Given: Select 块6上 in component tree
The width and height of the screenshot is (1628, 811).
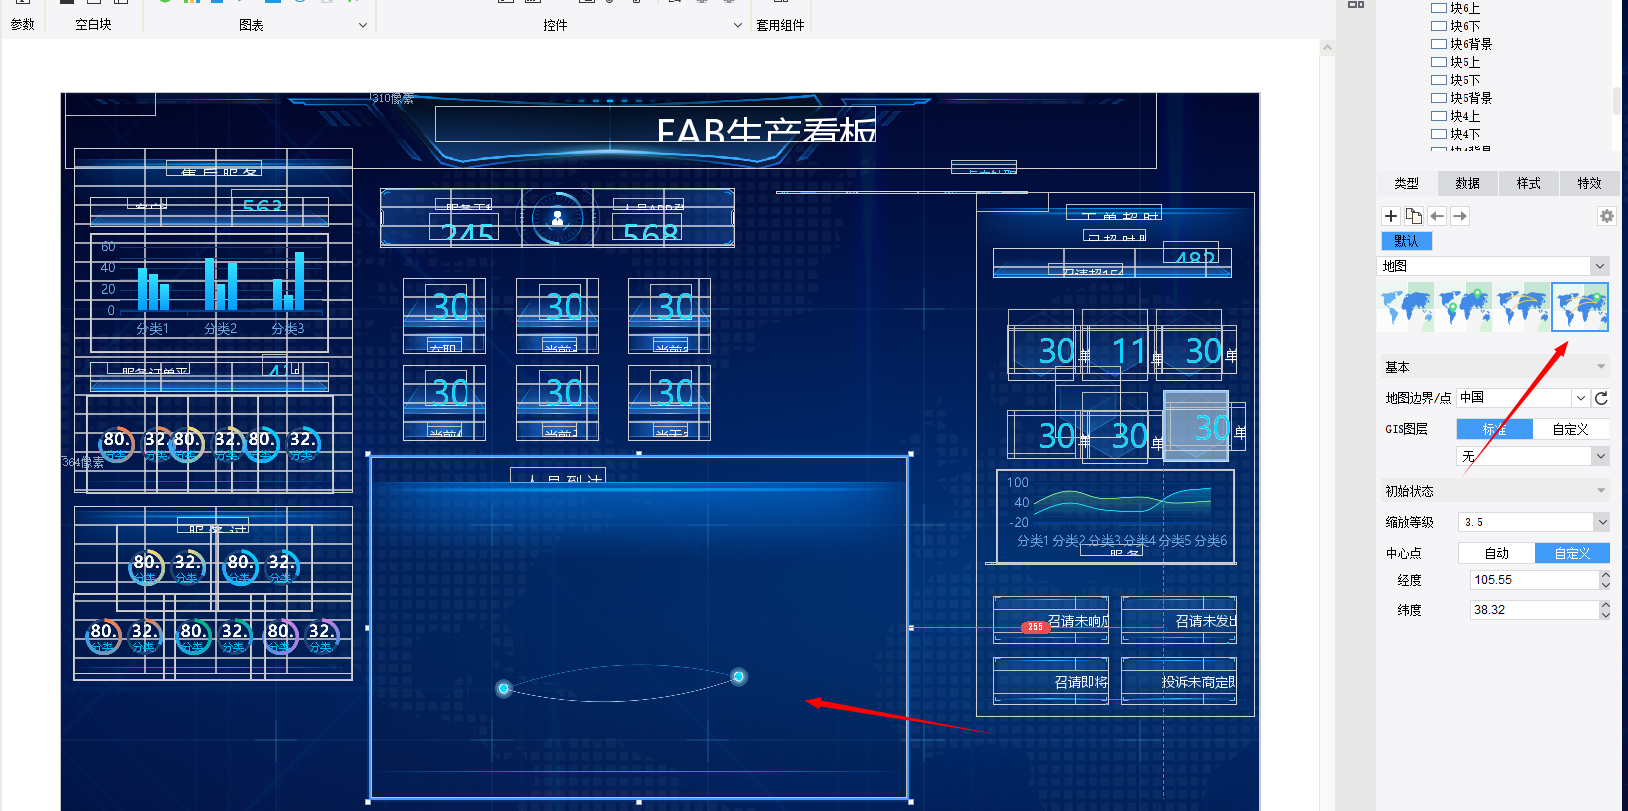Looking at the screenshot, I should click(1465, 8).
